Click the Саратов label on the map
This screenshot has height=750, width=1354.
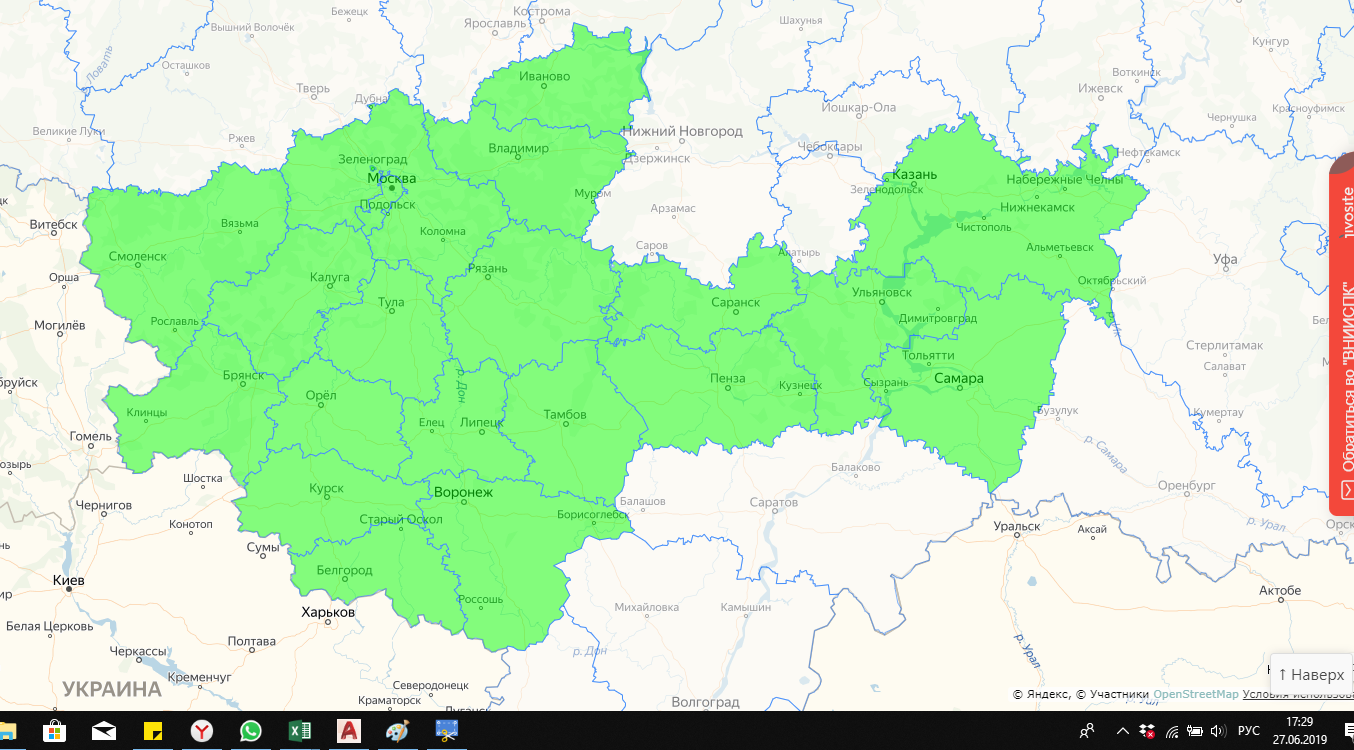coord(773,502)
